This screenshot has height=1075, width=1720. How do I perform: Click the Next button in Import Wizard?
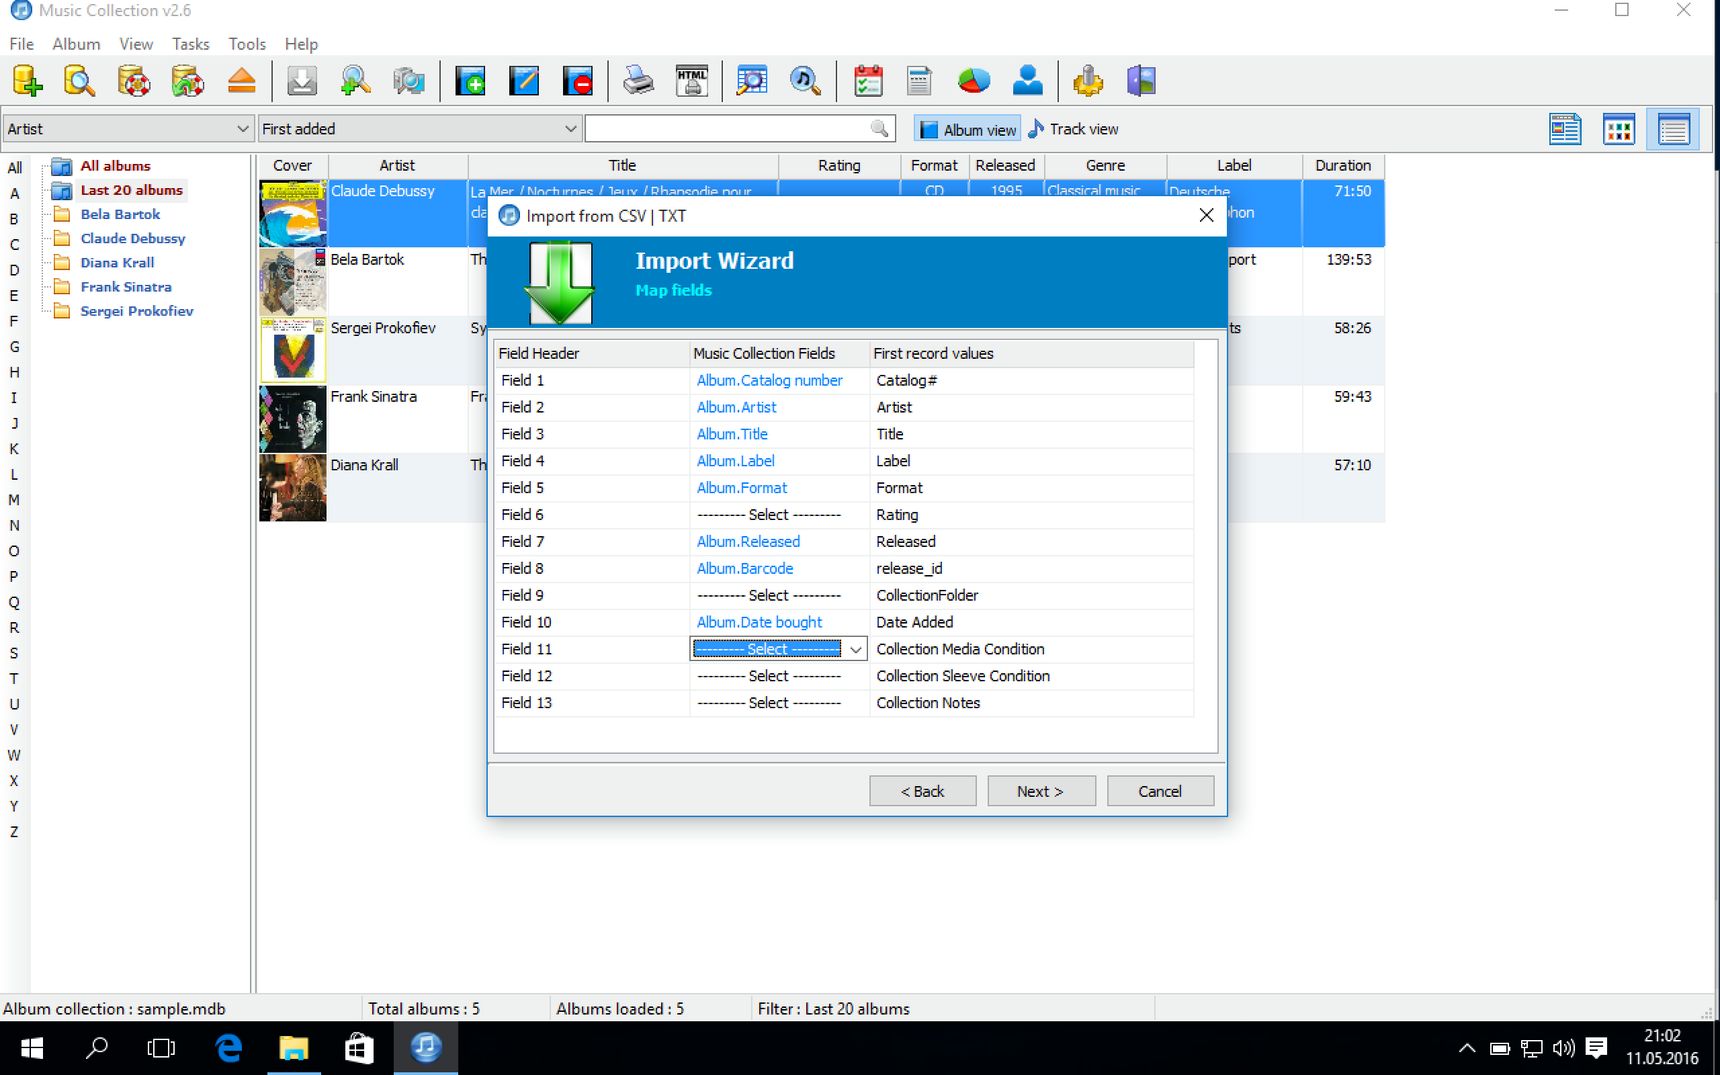(x=1041, y=791)
